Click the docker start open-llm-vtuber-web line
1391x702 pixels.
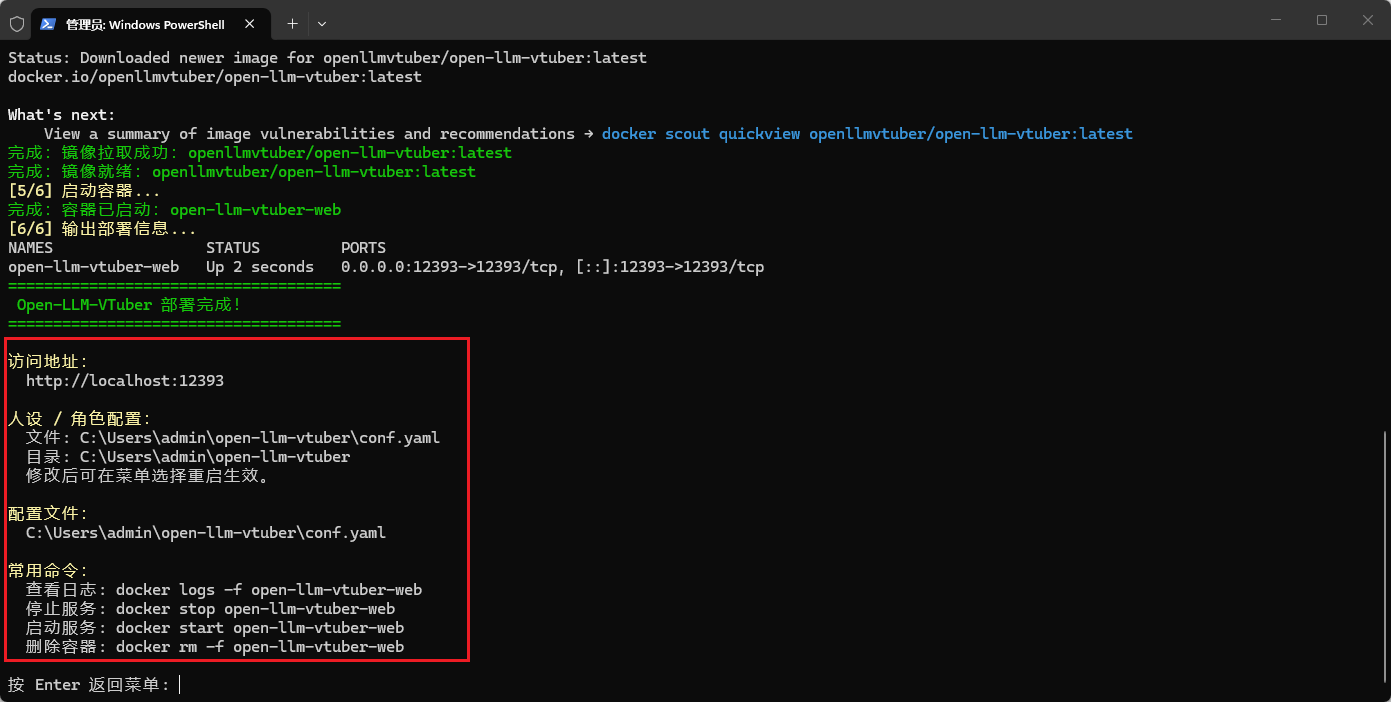tap(215, 628)
